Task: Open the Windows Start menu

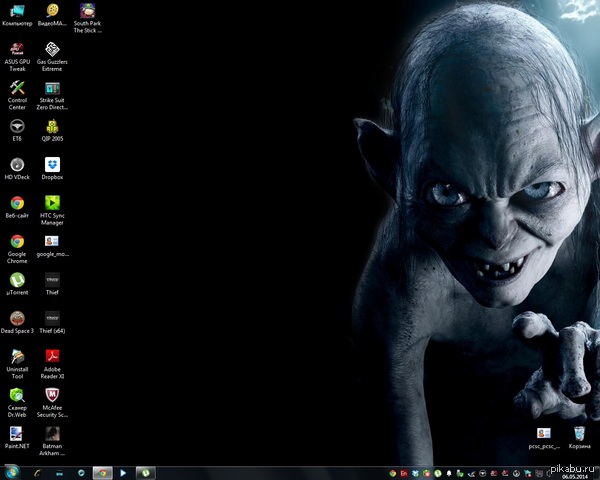Action: (x=12, y=471)
